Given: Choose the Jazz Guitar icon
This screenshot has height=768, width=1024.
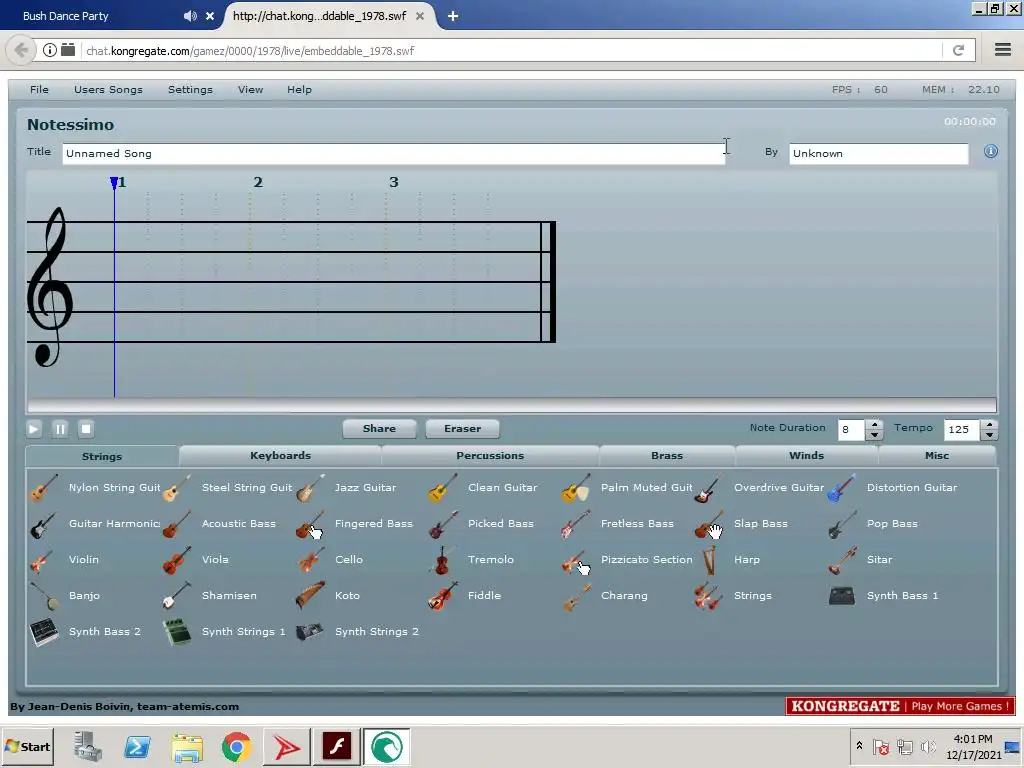Looking at the screenshot, I should coord(310,488).
